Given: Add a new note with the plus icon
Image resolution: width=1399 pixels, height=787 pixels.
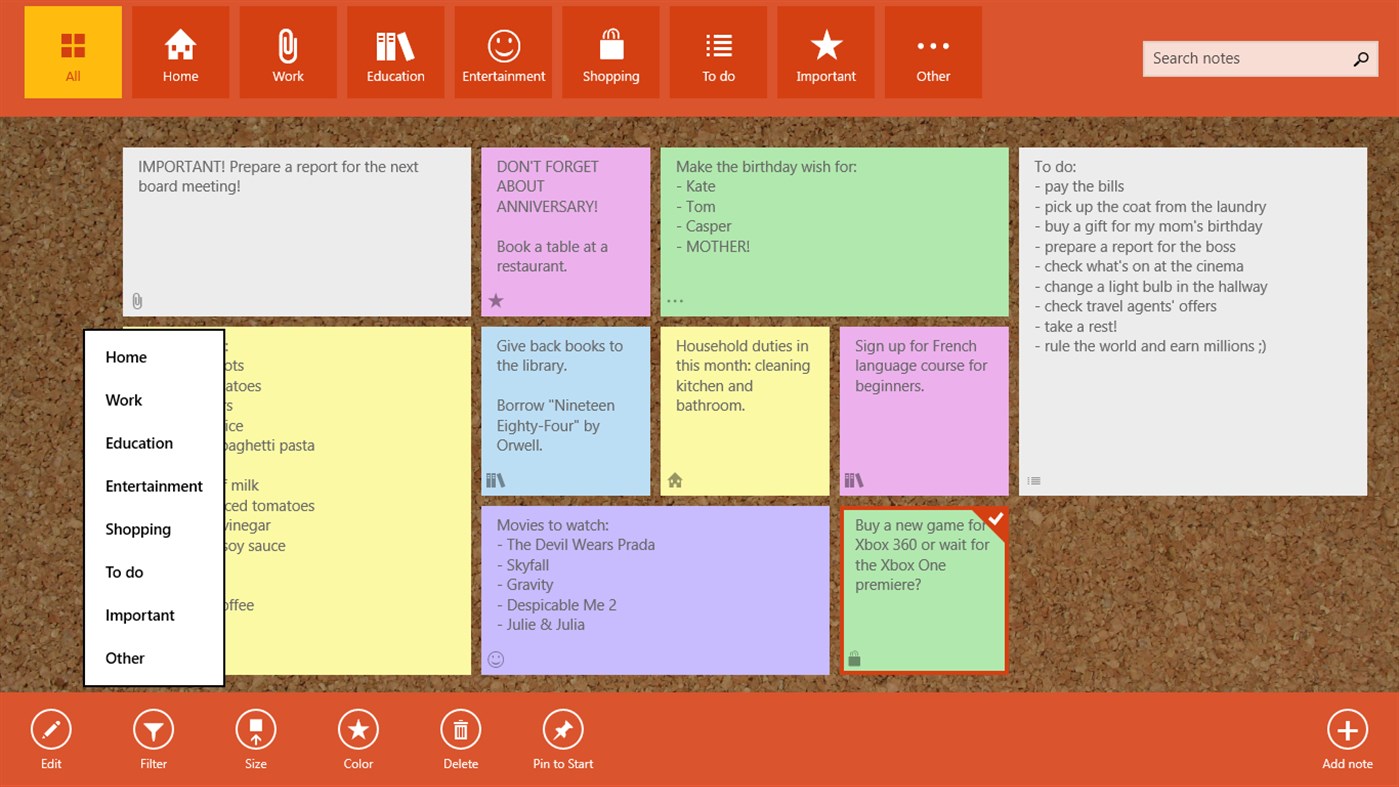Looking at the screenshot, I should [x=1347, y=729].
